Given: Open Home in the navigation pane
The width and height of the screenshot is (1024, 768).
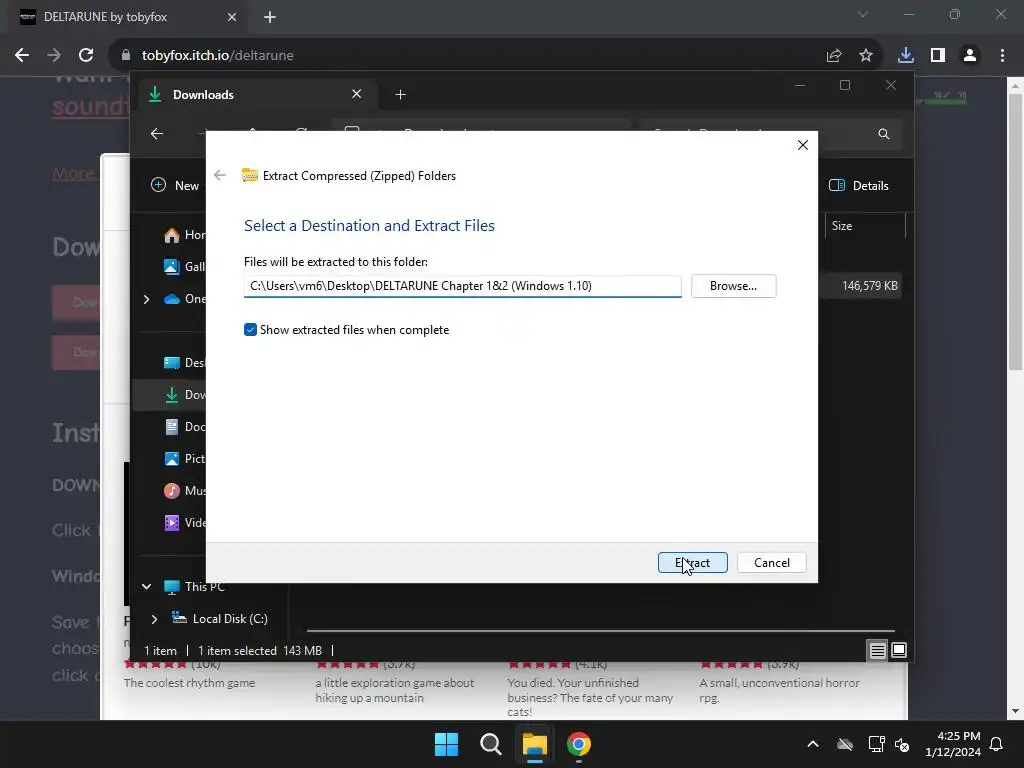Looking at the screenshot, I should tap(184, 235).
